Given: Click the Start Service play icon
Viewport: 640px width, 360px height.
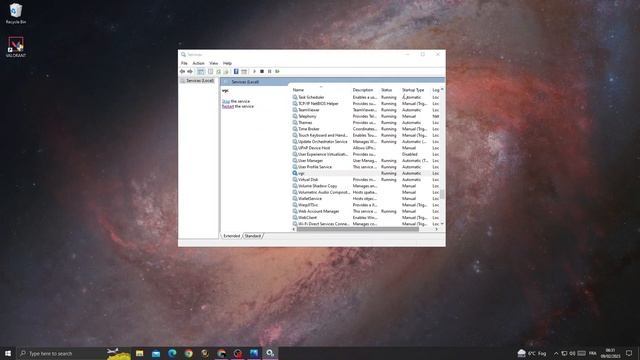Looking at the screenshot, I should pyautogui.click(x=254, y=71).
